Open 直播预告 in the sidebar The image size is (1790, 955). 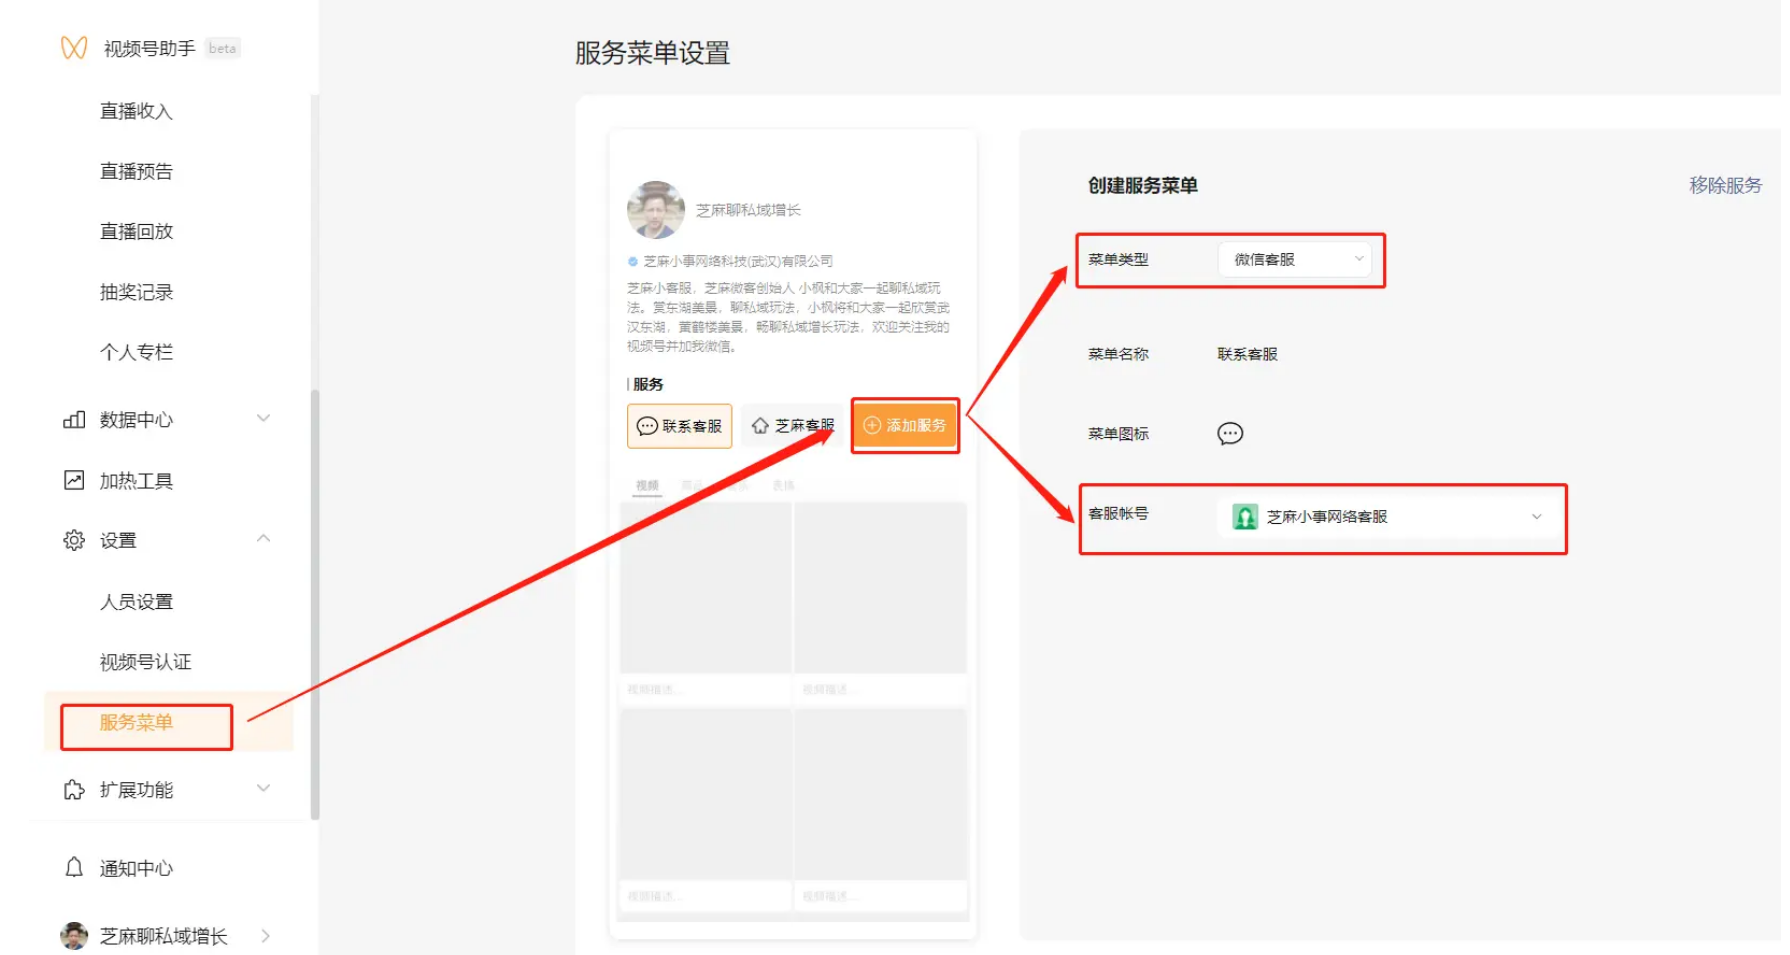[136, 171]
